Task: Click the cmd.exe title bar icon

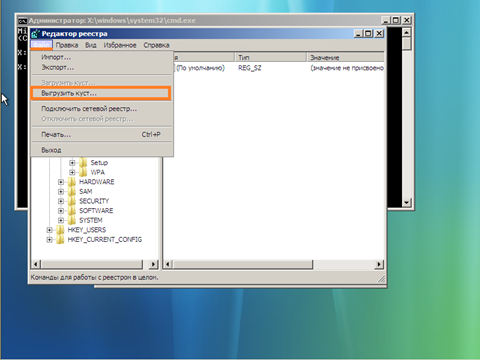Action: (x=23, y=21)
